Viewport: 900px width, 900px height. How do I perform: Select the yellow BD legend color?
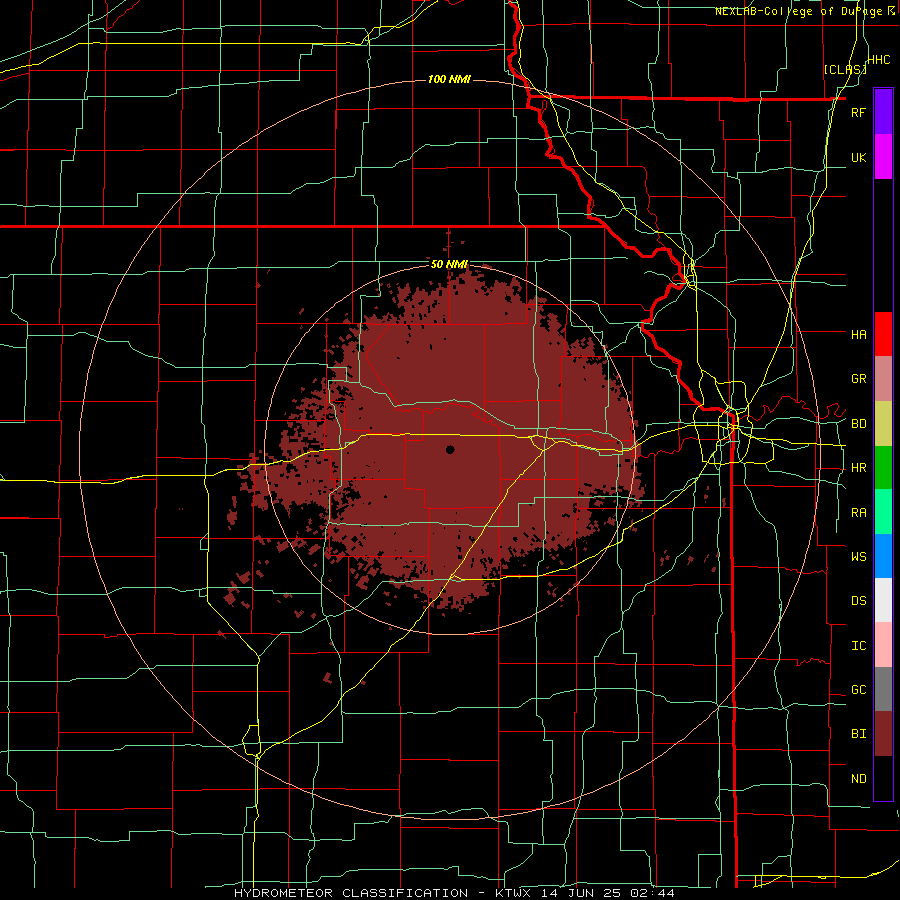tap(883, 424)
